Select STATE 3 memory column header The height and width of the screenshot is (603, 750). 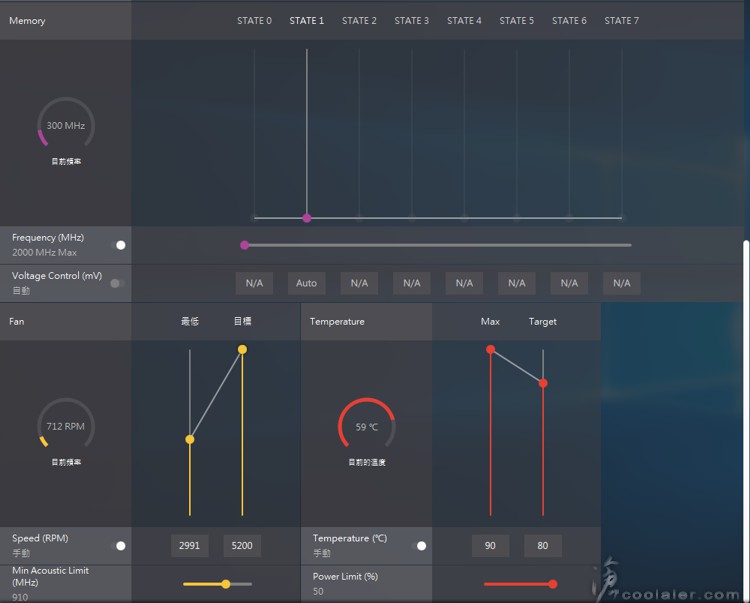tap(411, 21)
